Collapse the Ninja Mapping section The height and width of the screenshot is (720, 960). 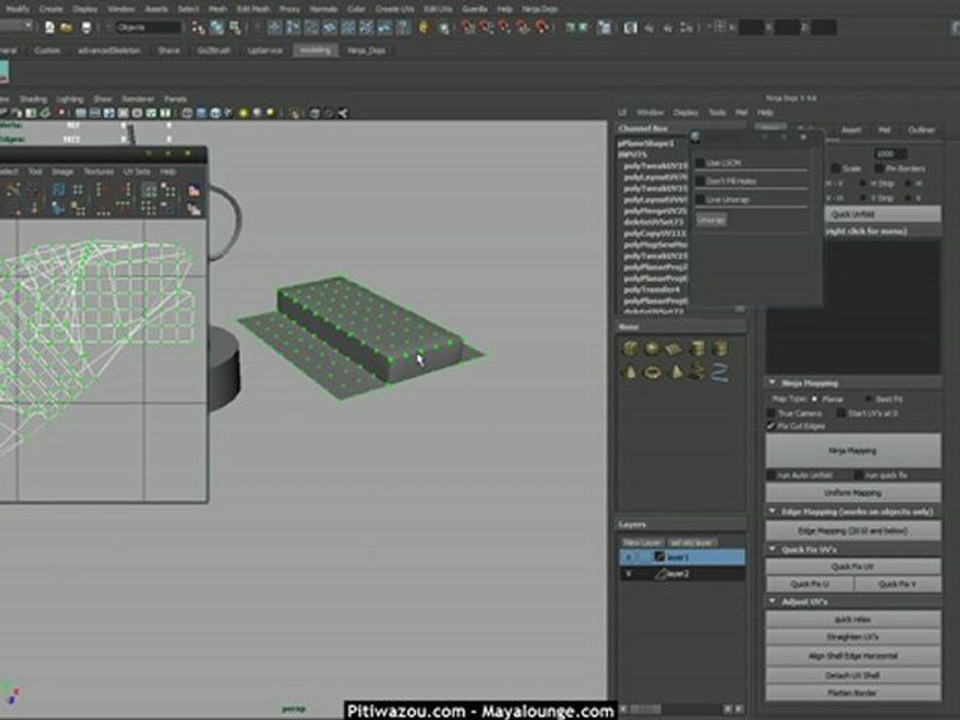coord(773,383)
